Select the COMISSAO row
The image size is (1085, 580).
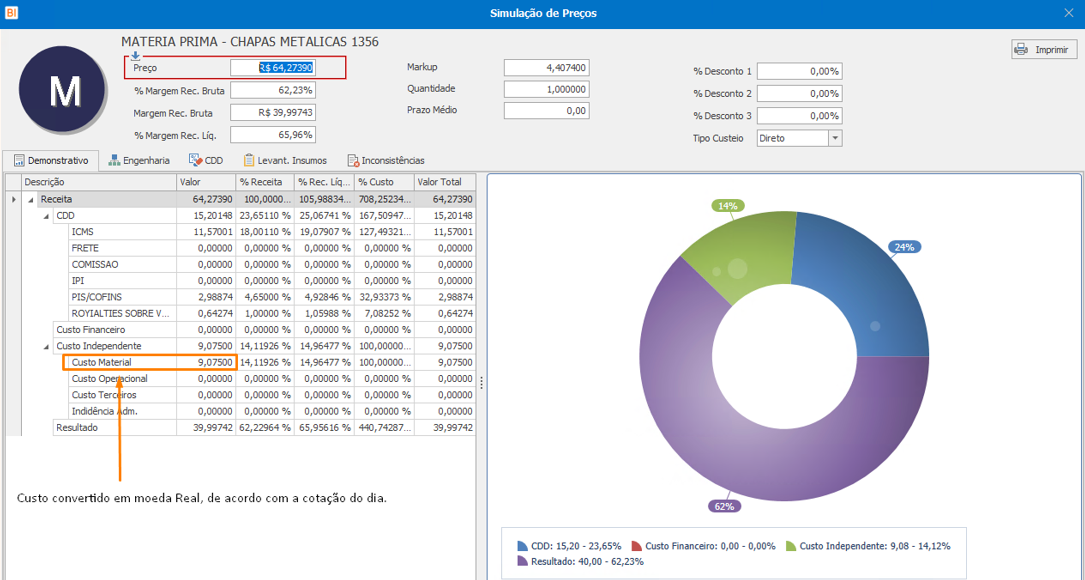(x=272, y=264)
